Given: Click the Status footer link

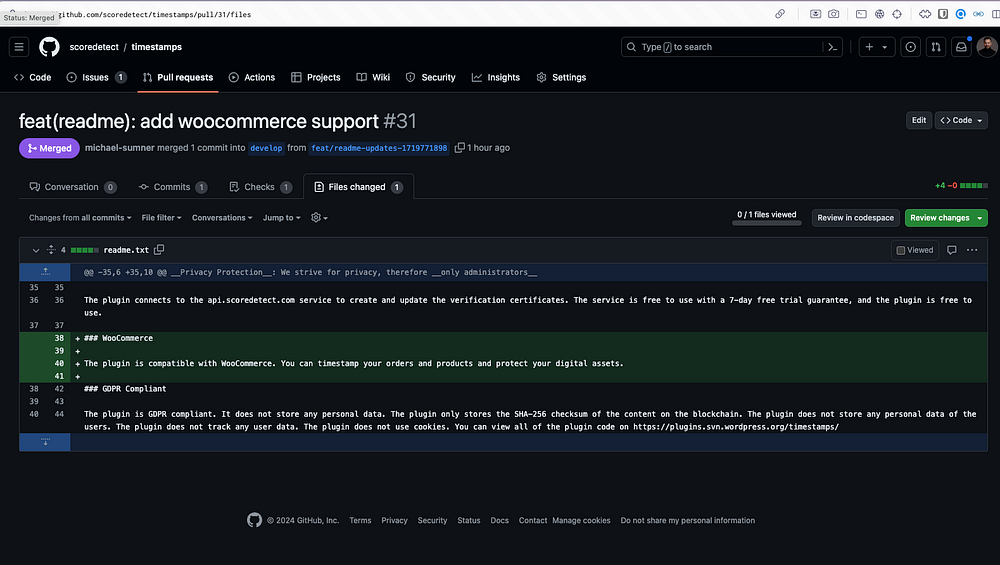Looking at the screenshot, I should click(x=469, y=520).
